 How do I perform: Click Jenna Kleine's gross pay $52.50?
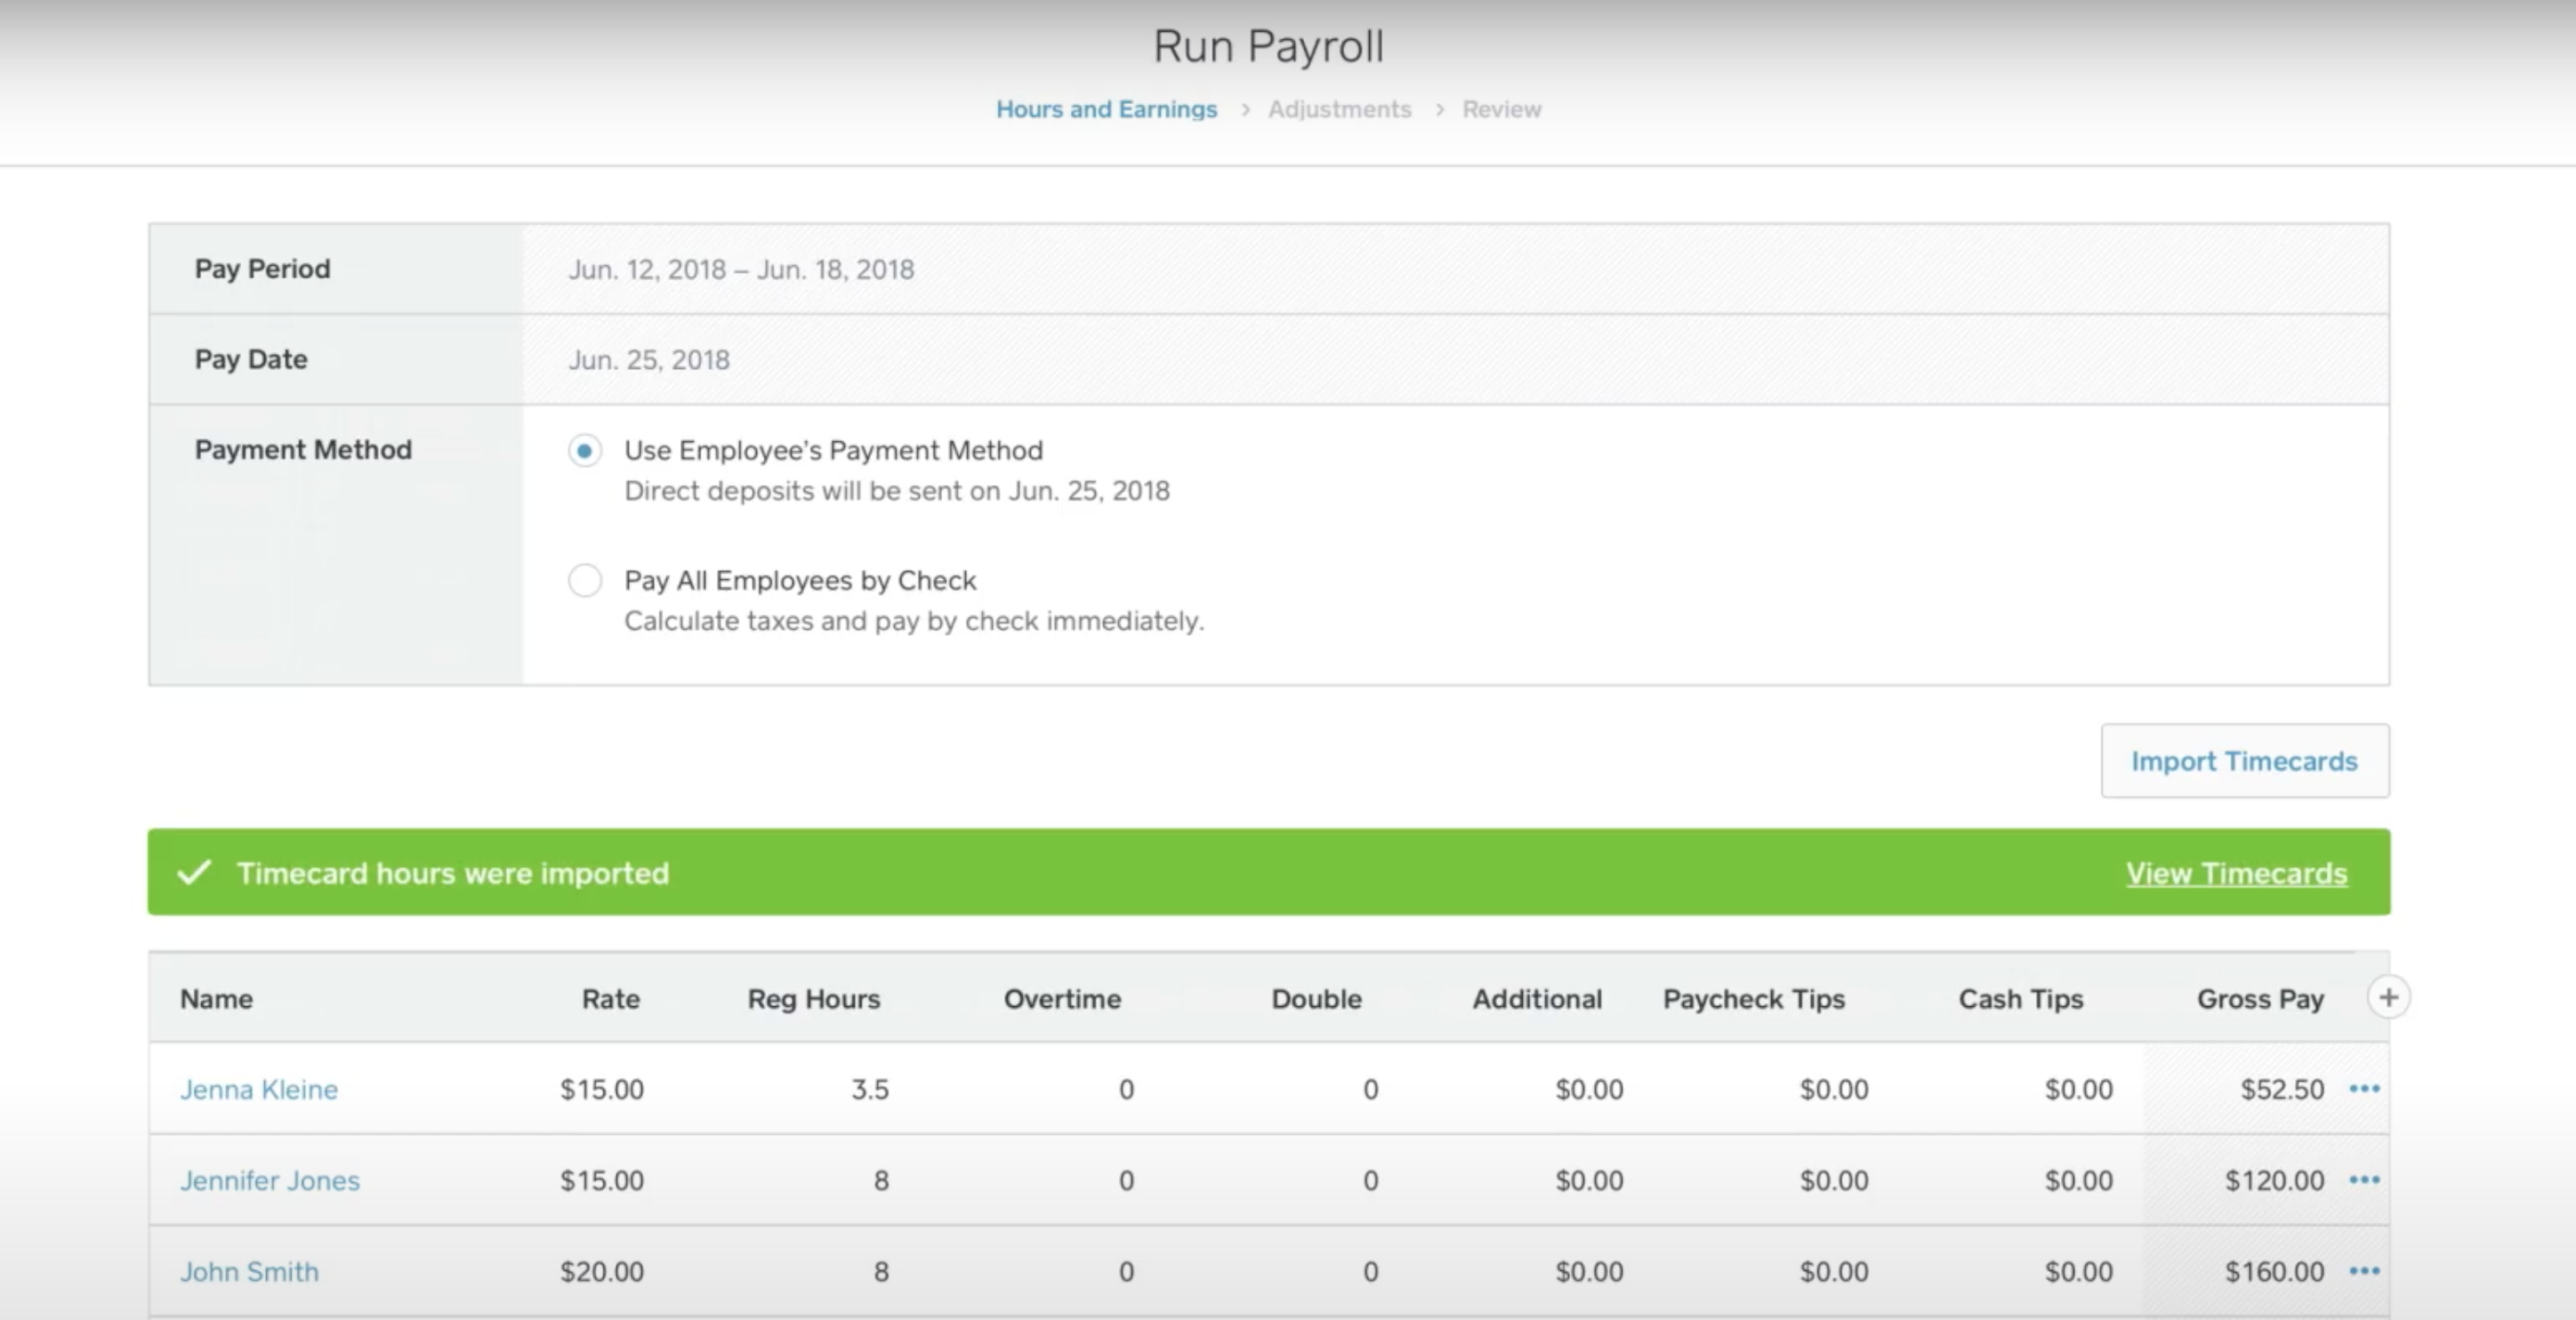point(2282,1089)
